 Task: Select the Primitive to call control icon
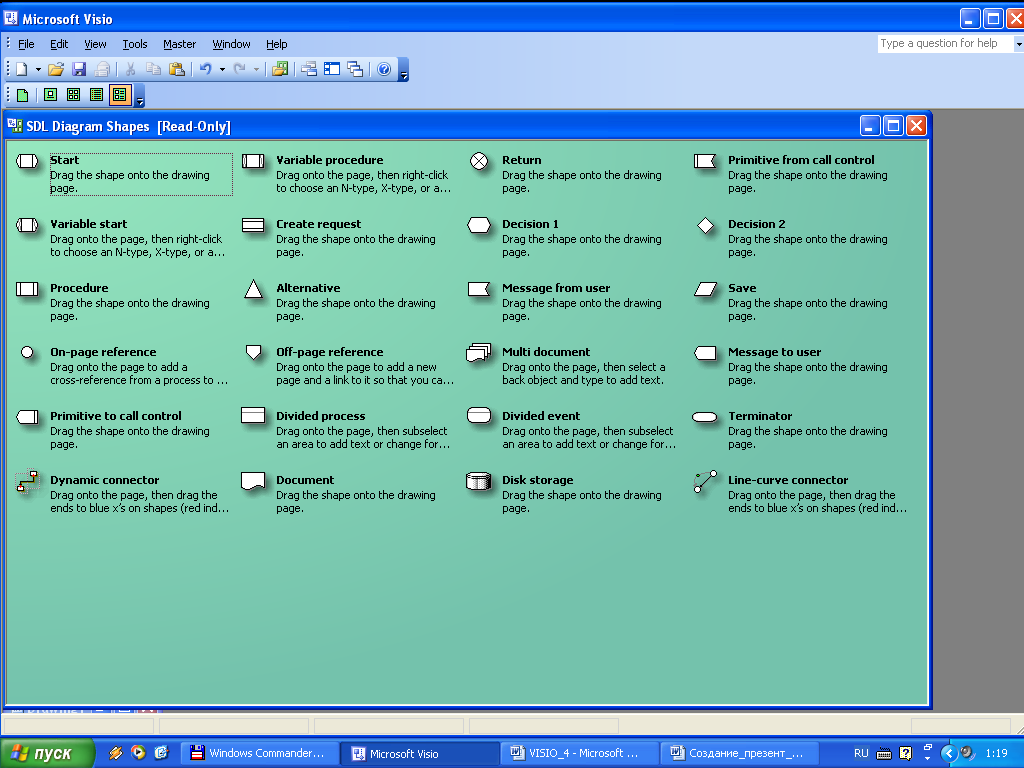[27, 417]
